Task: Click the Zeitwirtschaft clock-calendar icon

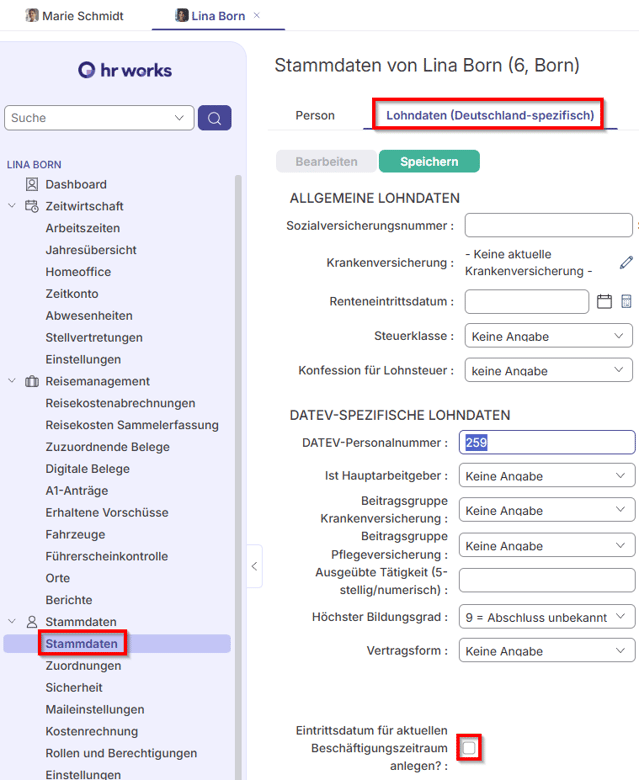Action: (32, 206)
